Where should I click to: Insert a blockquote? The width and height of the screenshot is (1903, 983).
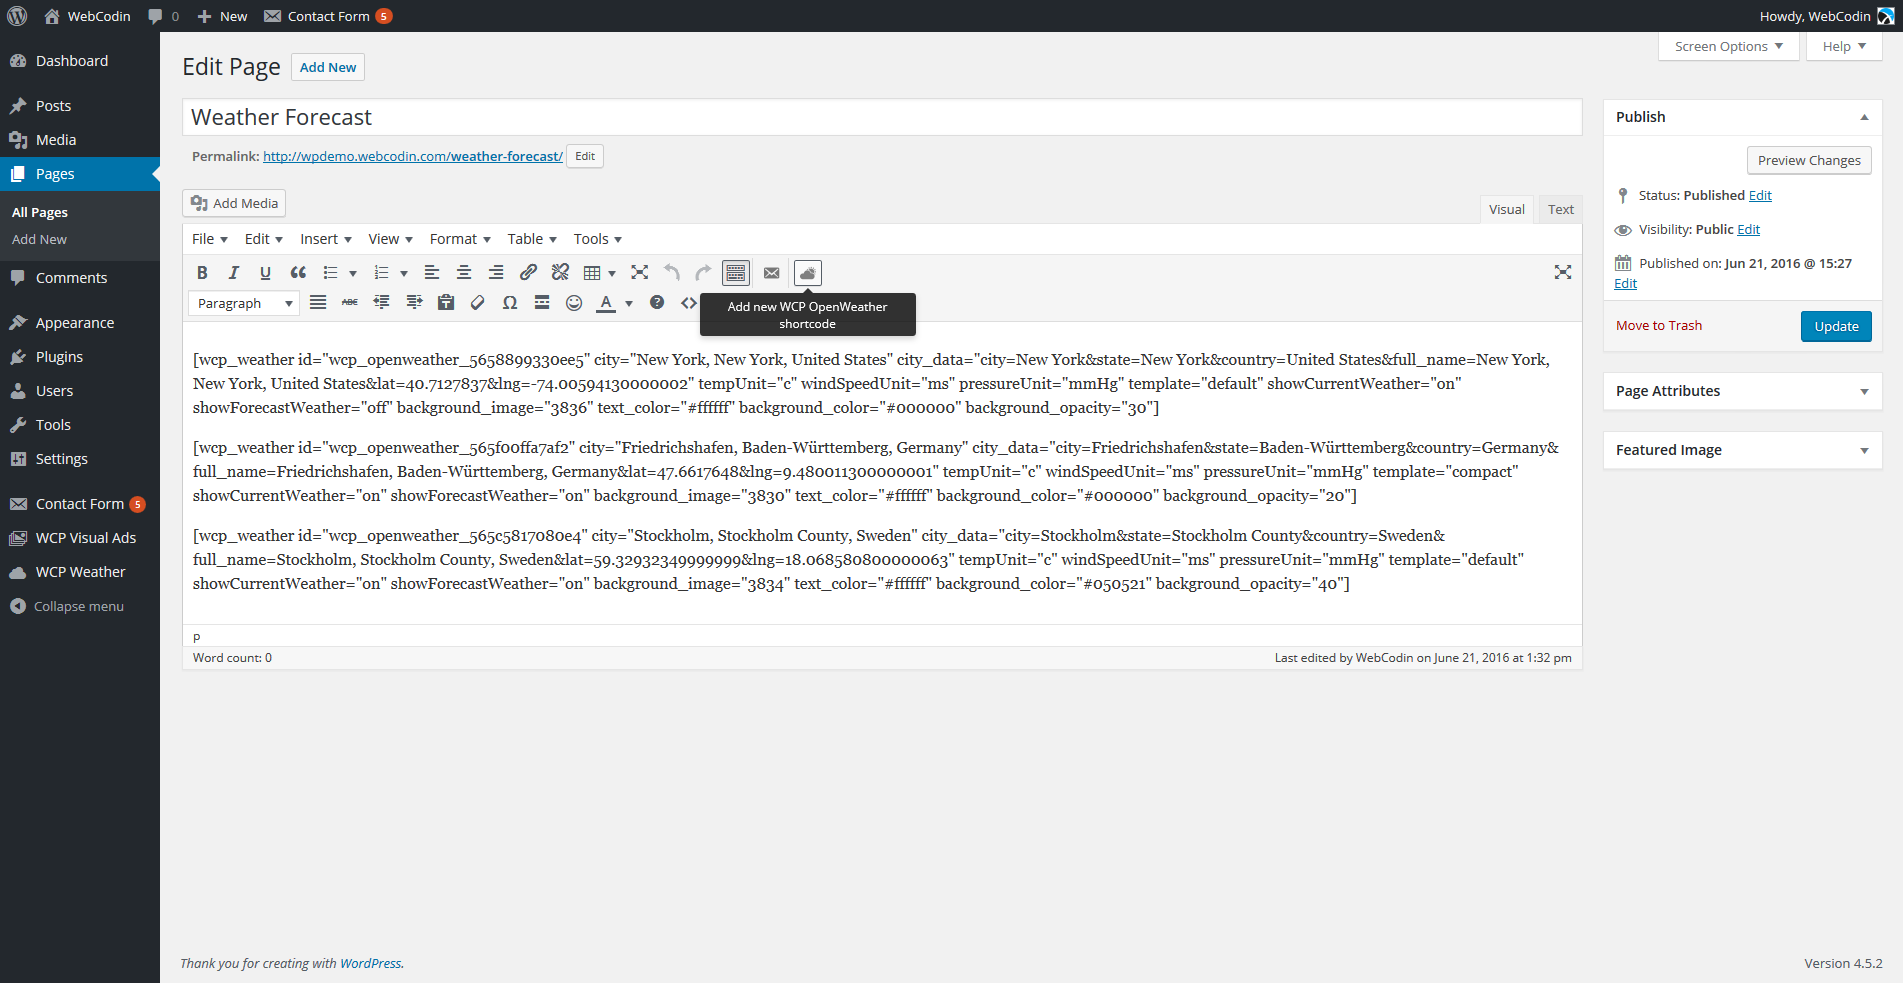(x=298, y=273)
